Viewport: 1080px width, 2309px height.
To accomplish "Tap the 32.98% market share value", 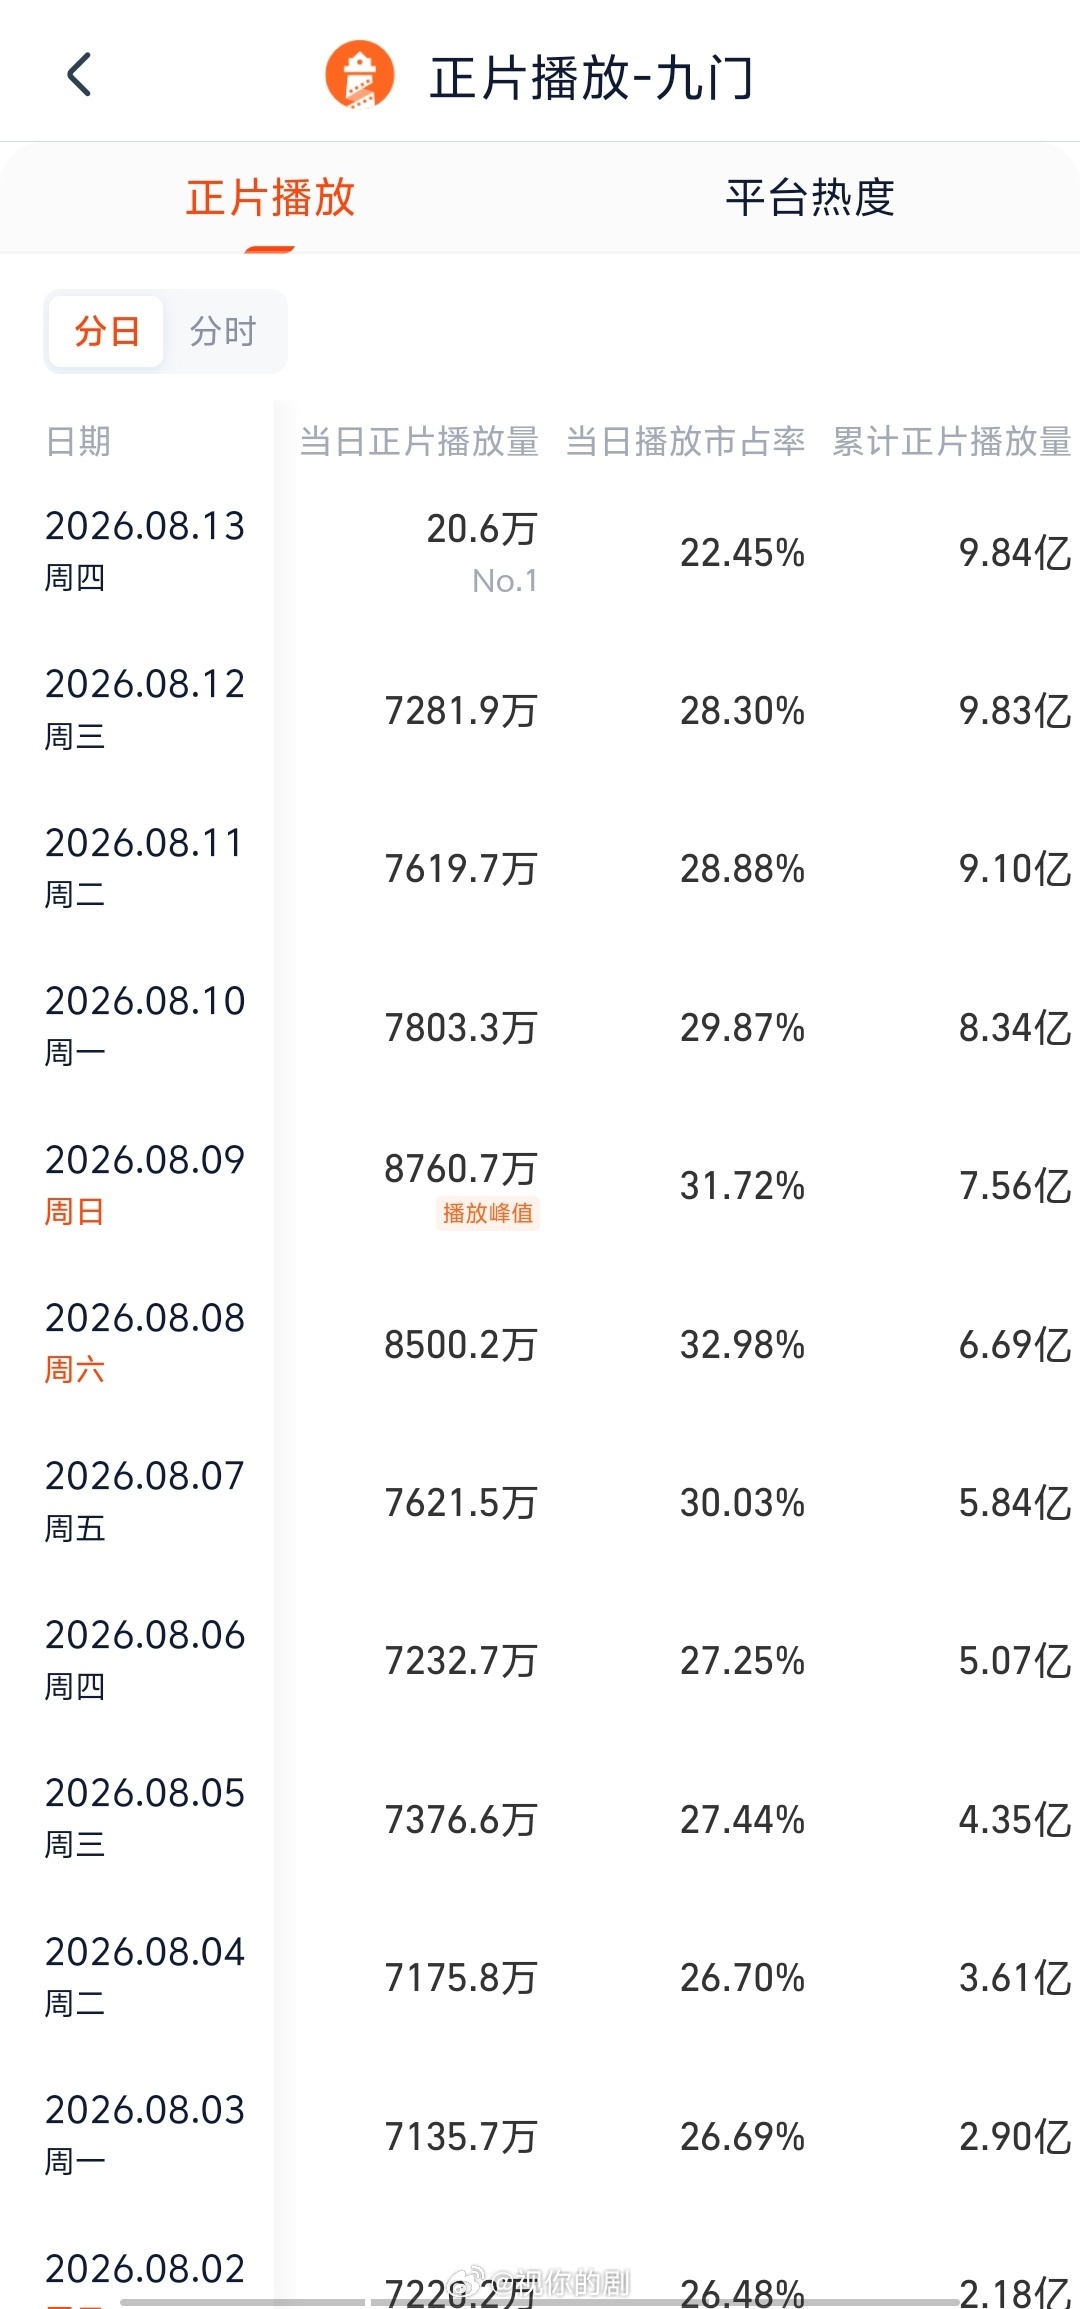I will tap(743, 1344).
